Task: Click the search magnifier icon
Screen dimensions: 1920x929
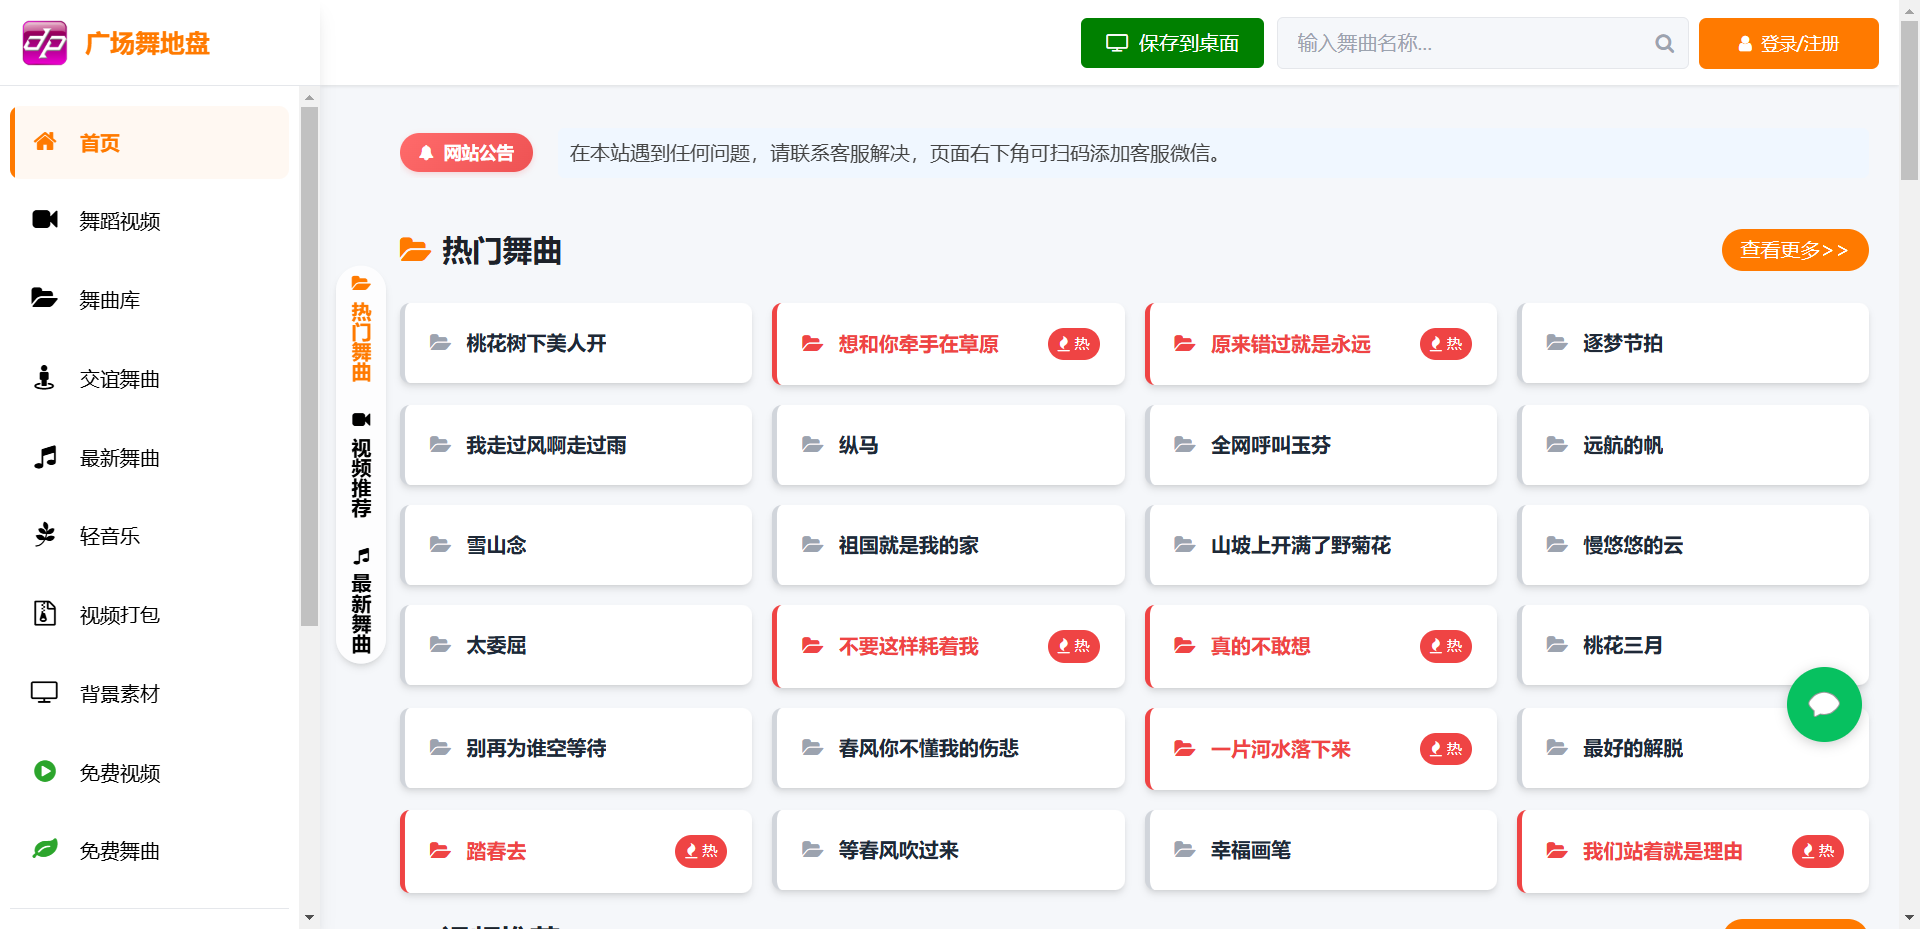Action: [x=1663, y=43]
